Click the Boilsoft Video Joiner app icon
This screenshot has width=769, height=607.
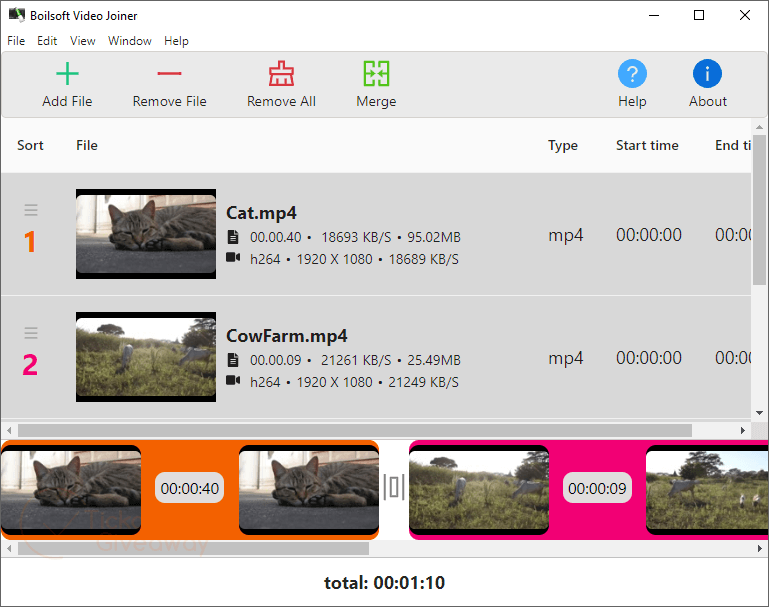[x=17, y=15]
